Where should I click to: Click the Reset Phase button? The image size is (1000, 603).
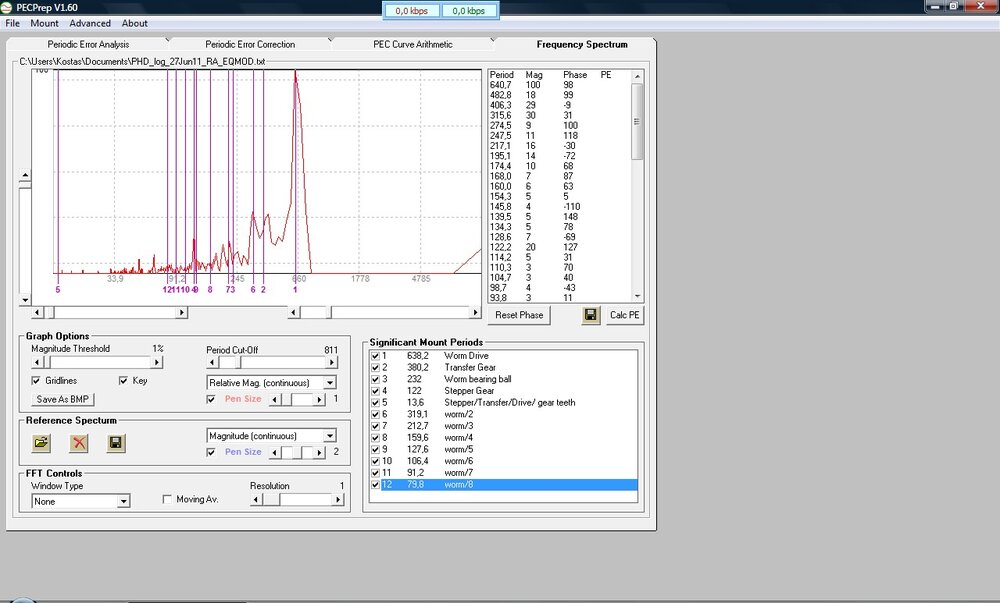click(x=519, y=315)
